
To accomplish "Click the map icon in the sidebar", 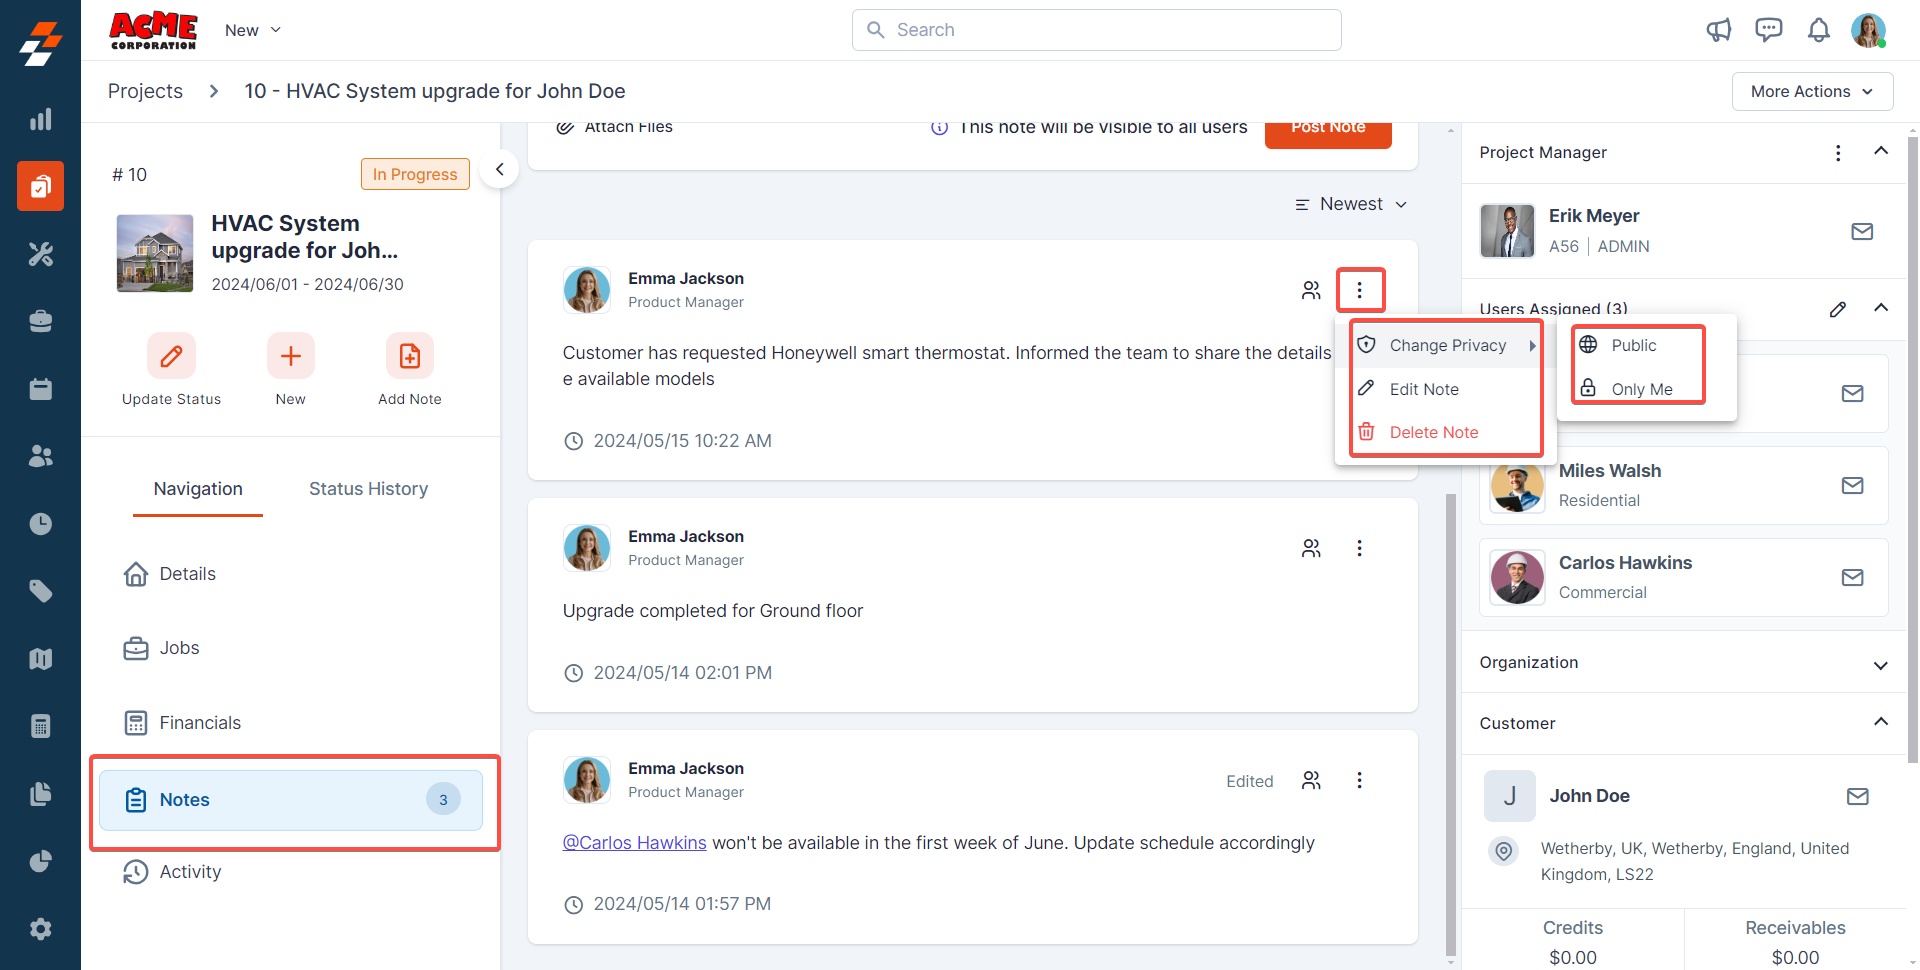I will tap(40, 659).
